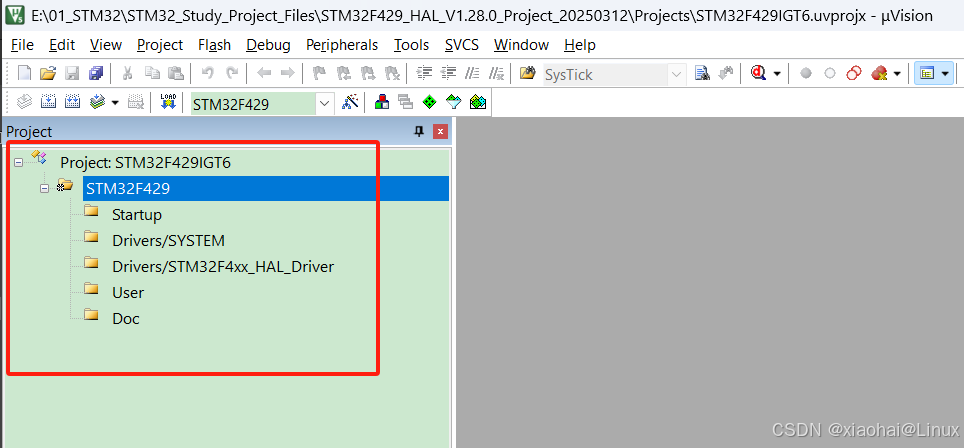Open the SVCS menu

pyautogui.click(x=462, y=45)
